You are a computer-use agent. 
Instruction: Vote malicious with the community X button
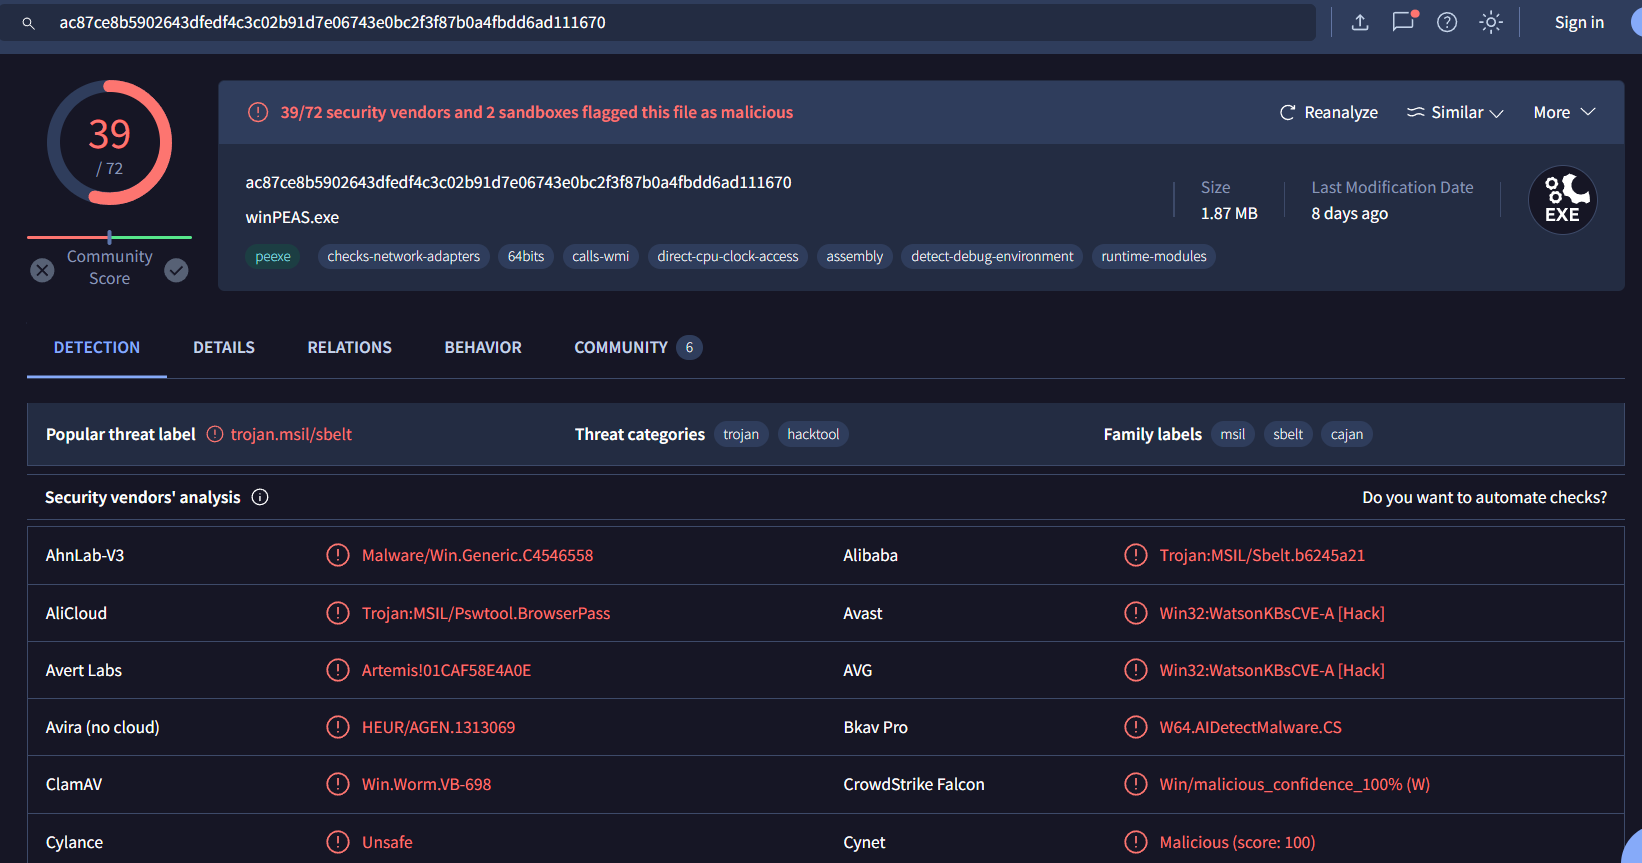tap(42, 270)
